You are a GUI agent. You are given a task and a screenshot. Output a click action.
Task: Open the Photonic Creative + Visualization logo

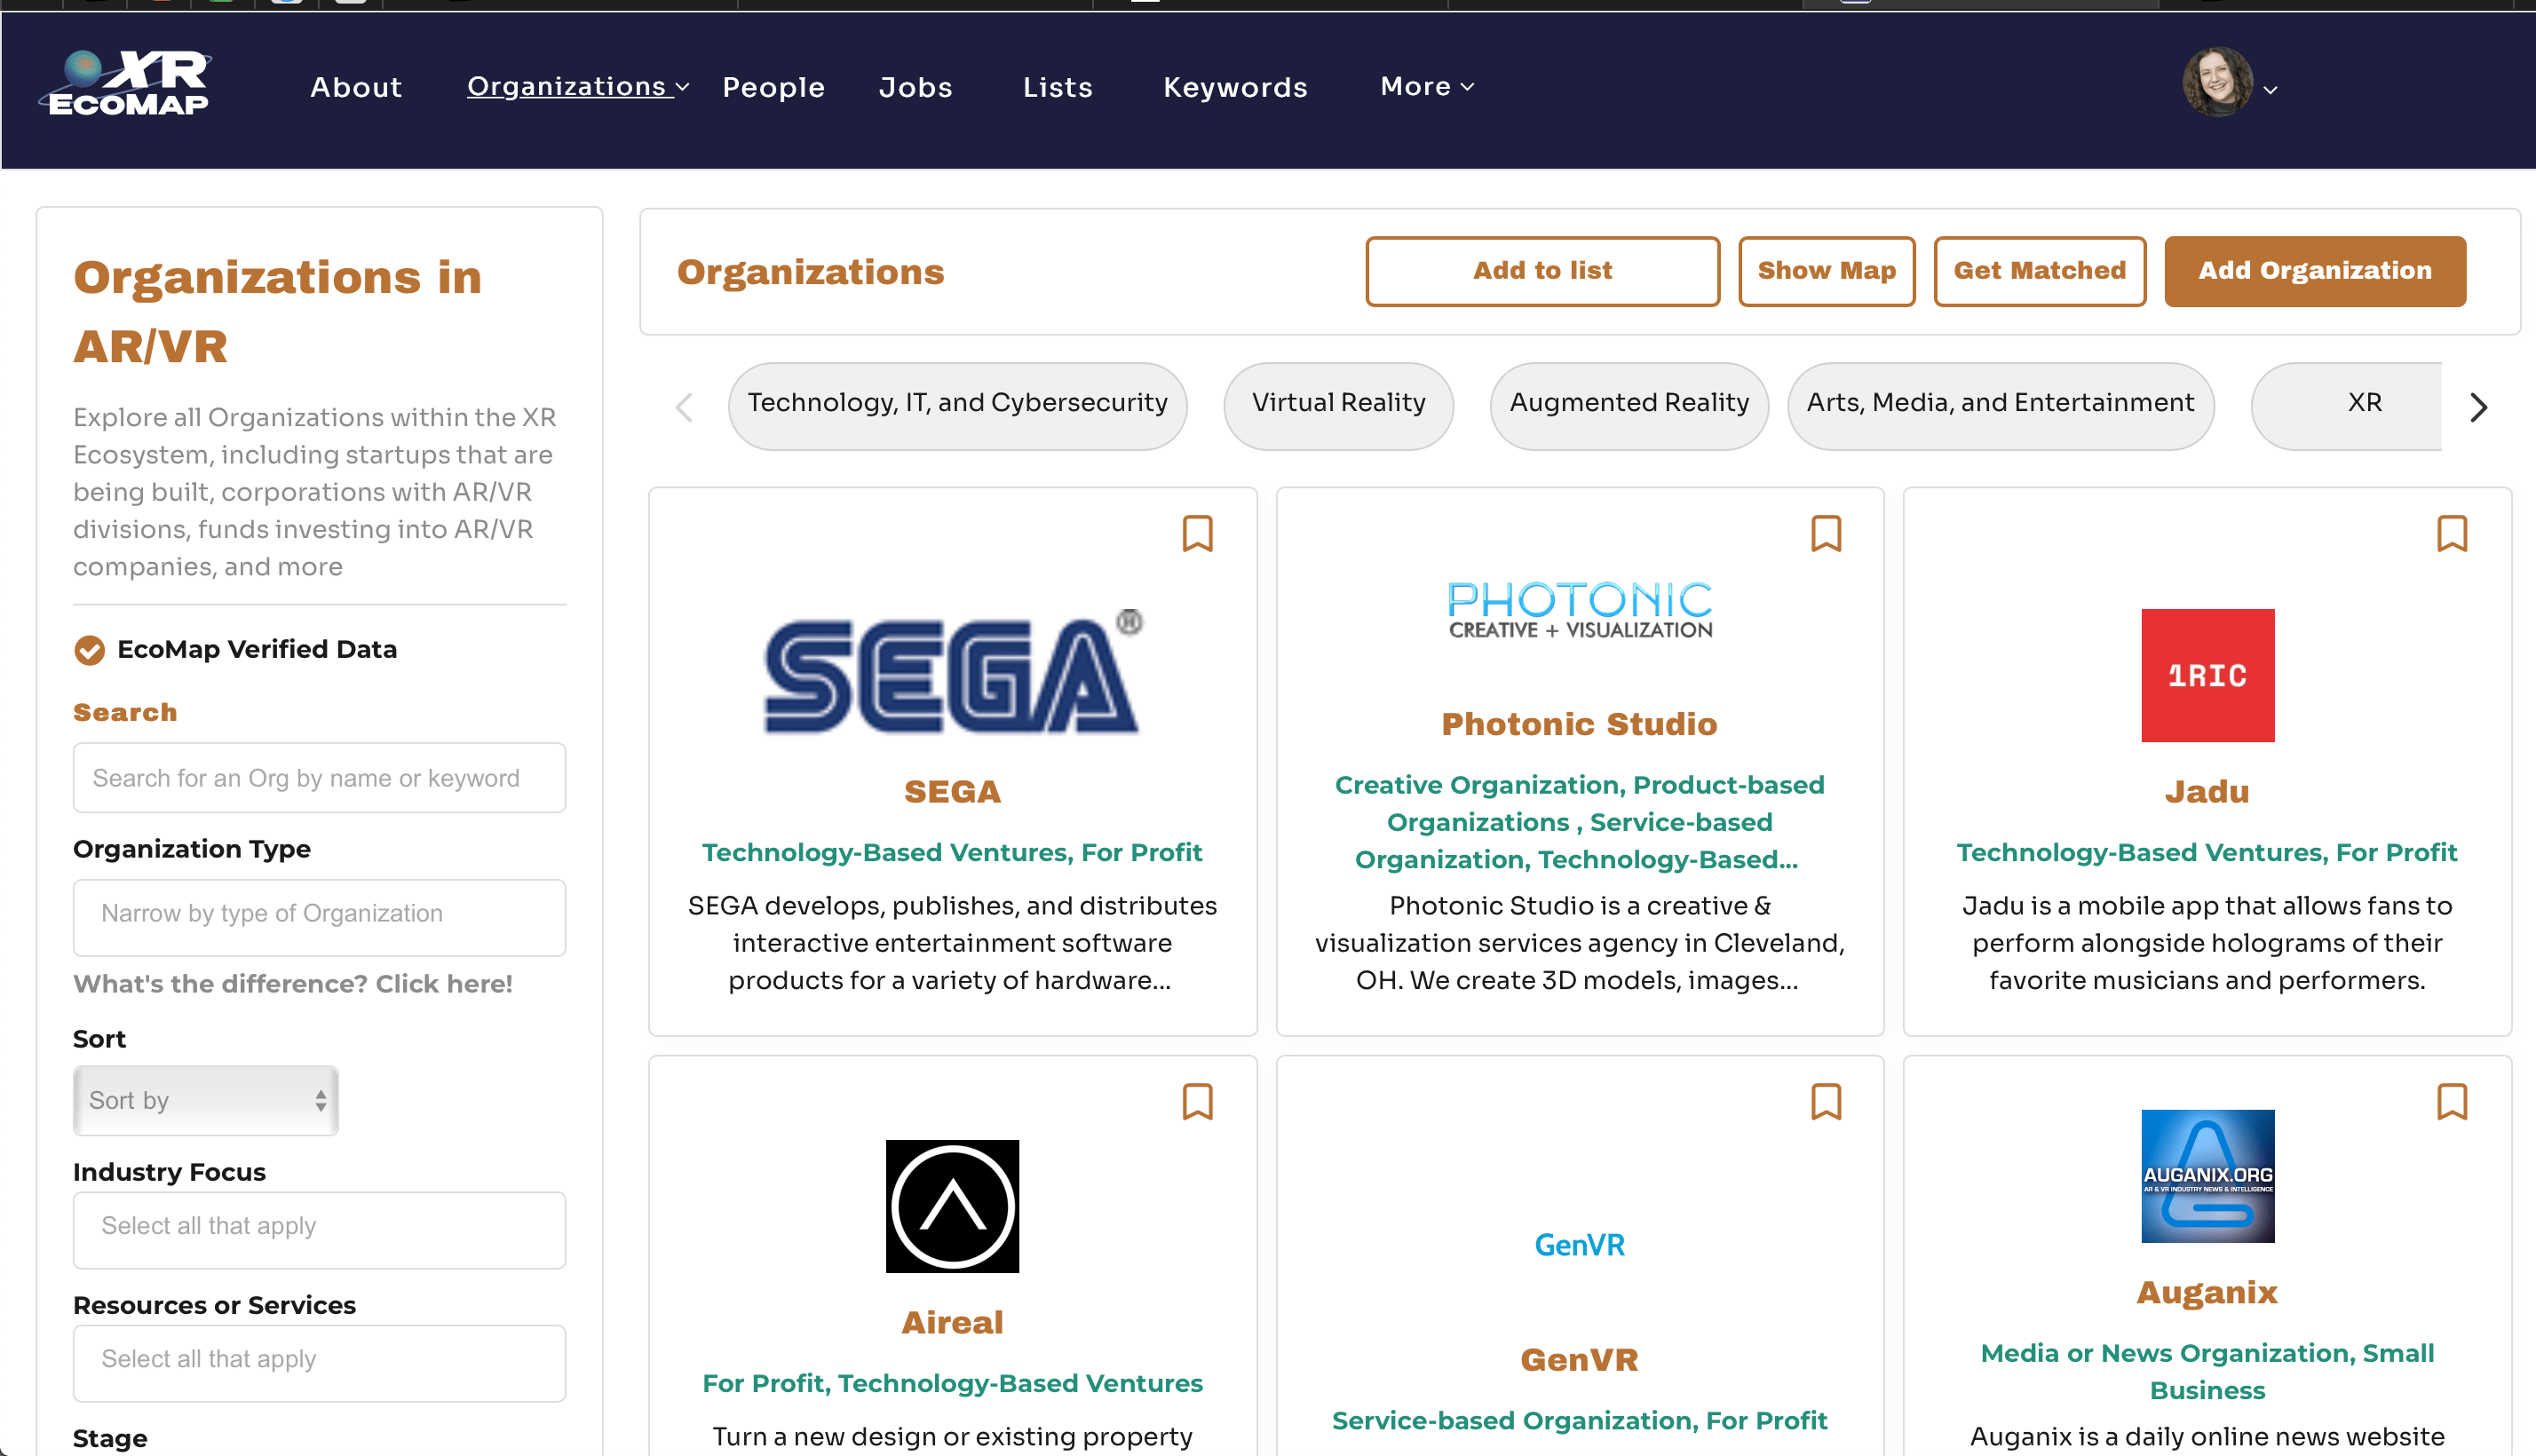click(x=1580, y=610)
